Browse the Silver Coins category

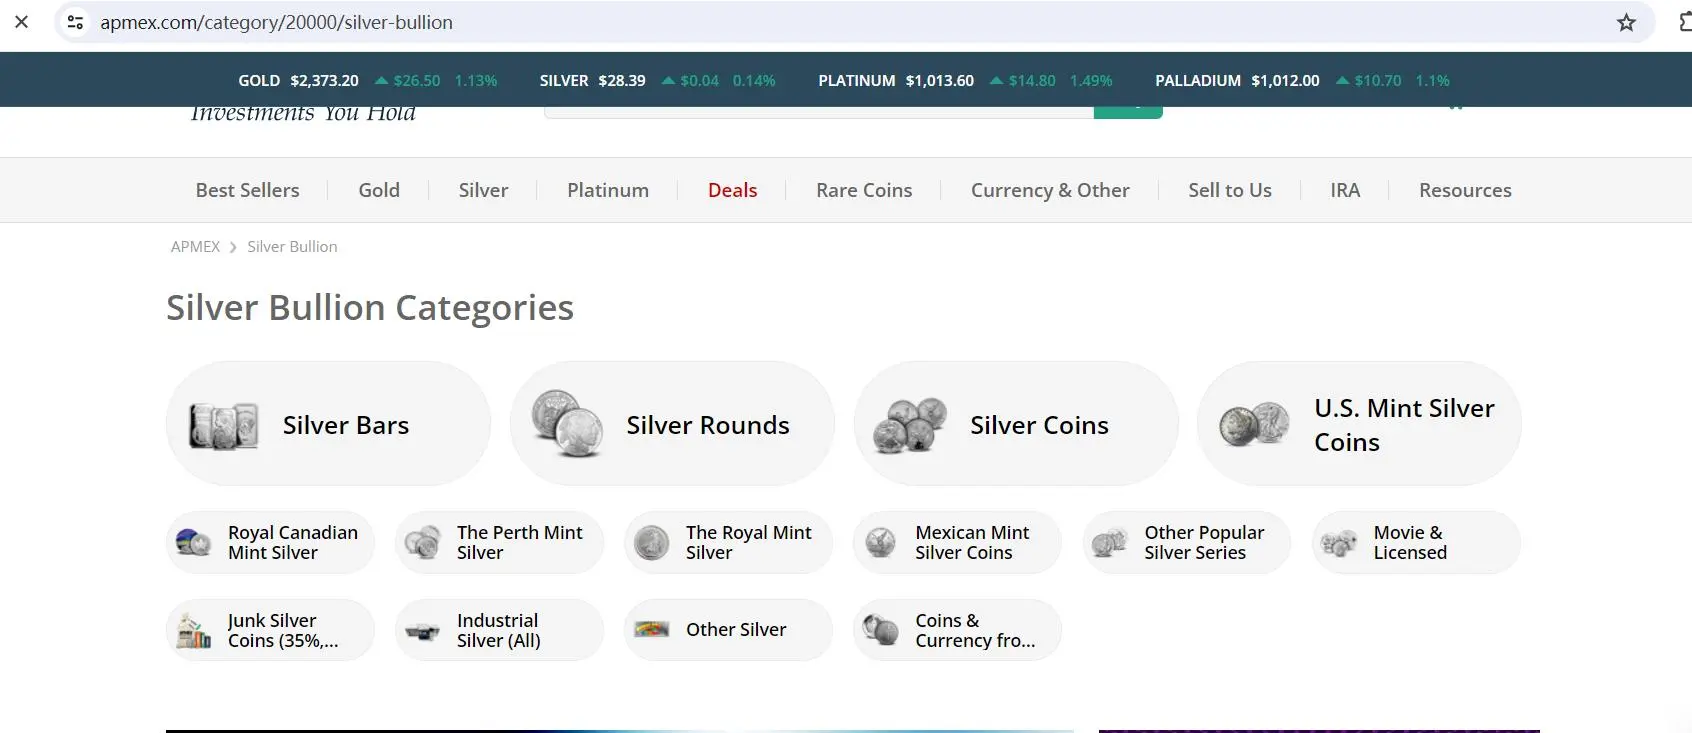click(x=1016, y=424)
